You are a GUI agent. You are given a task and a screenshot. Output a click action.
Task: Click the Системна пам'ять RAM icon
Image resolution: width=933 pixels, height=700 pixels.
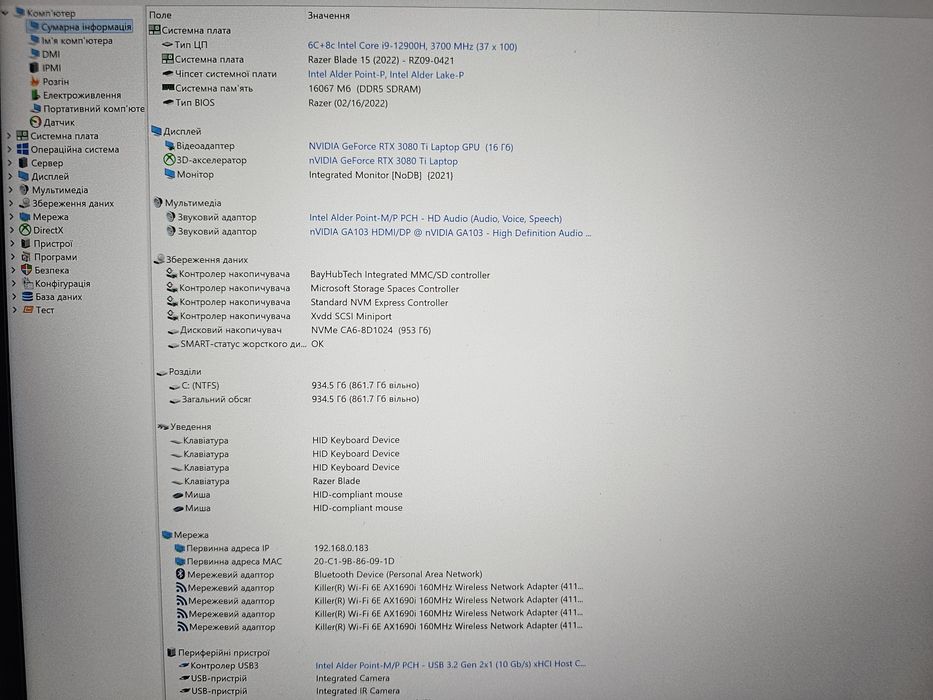coord(168,88)
